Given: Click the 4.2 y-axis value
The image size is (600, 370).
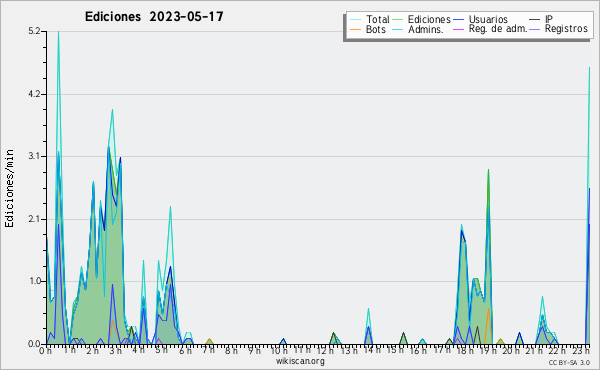Looking at the screenshot, I should (34, 94).
